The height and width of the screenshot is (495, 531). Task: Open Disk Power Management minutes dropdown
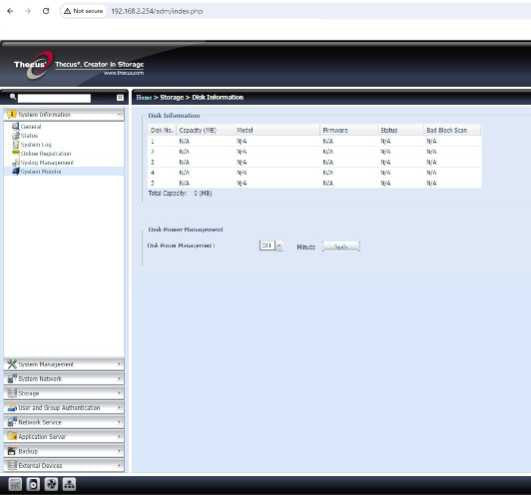[280, 245]
